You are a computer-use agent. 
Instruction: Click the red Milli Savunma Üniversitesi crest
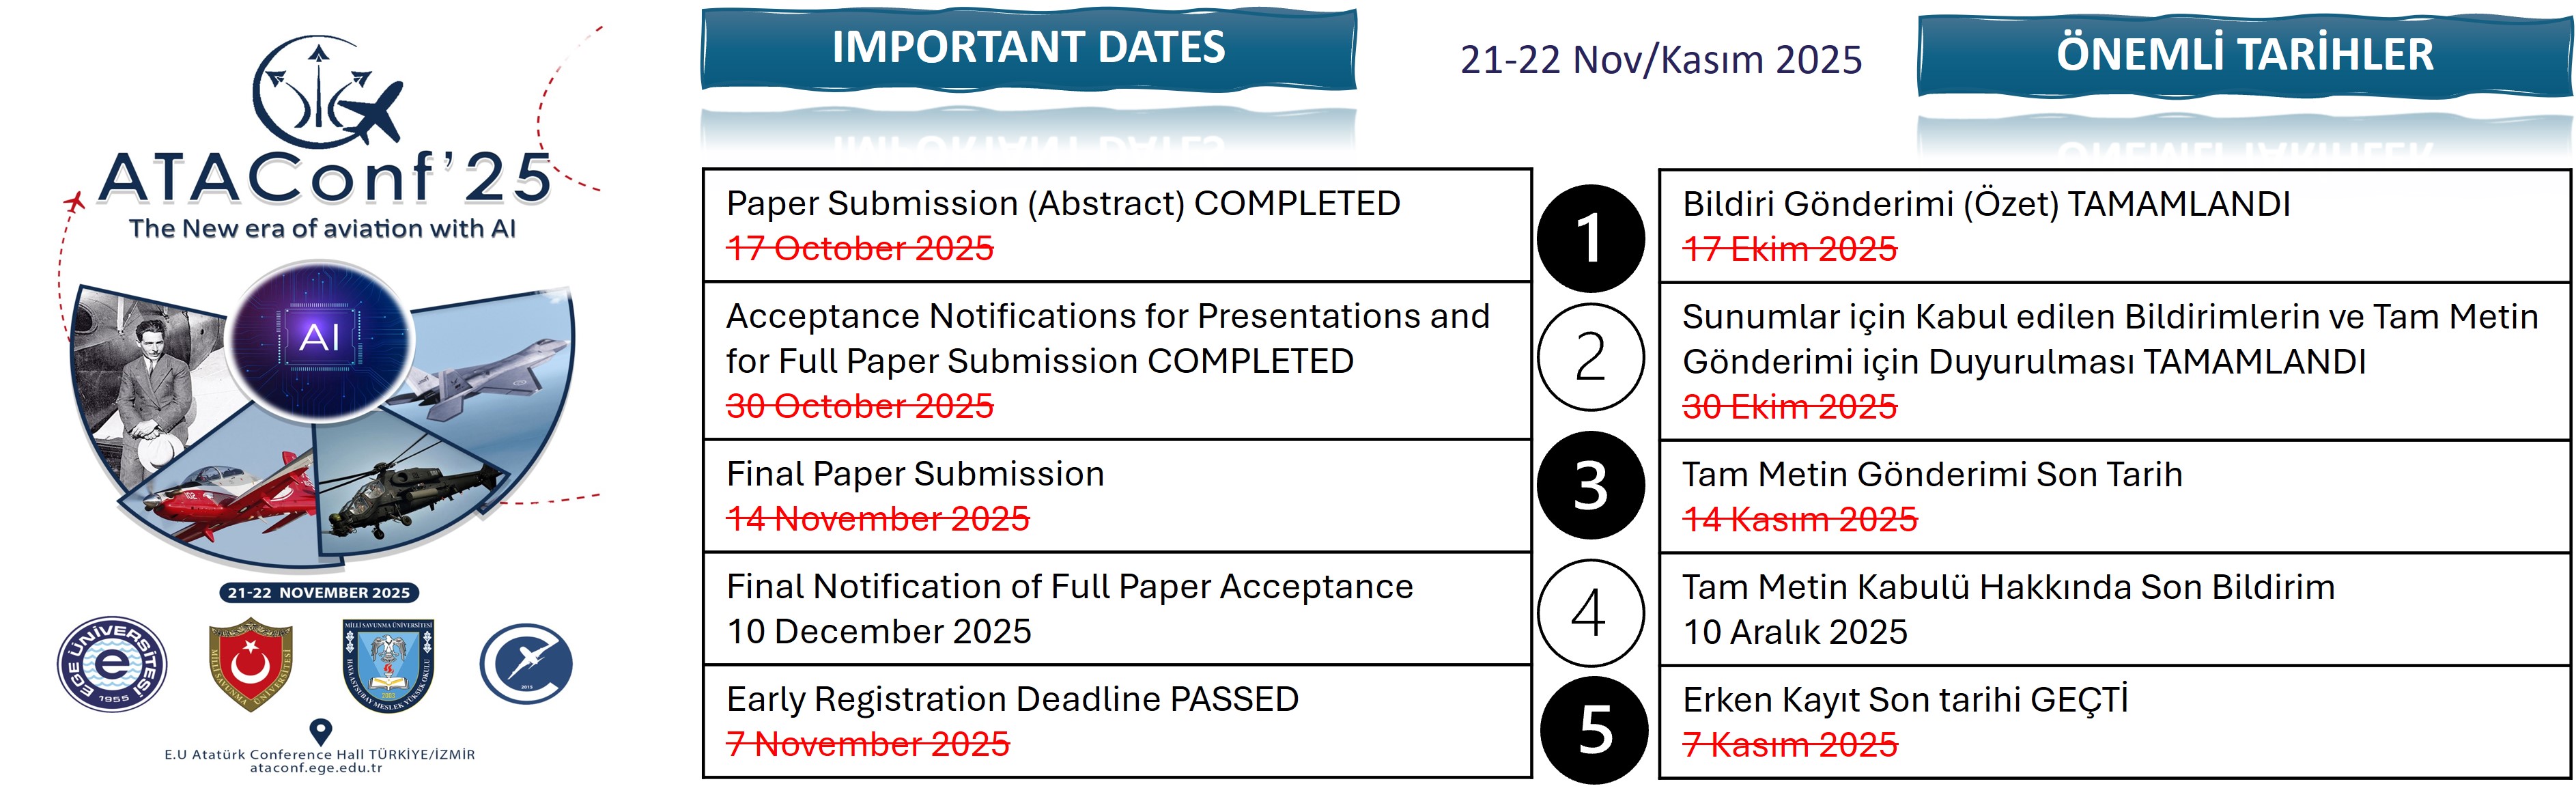click(x=250, y=665)
